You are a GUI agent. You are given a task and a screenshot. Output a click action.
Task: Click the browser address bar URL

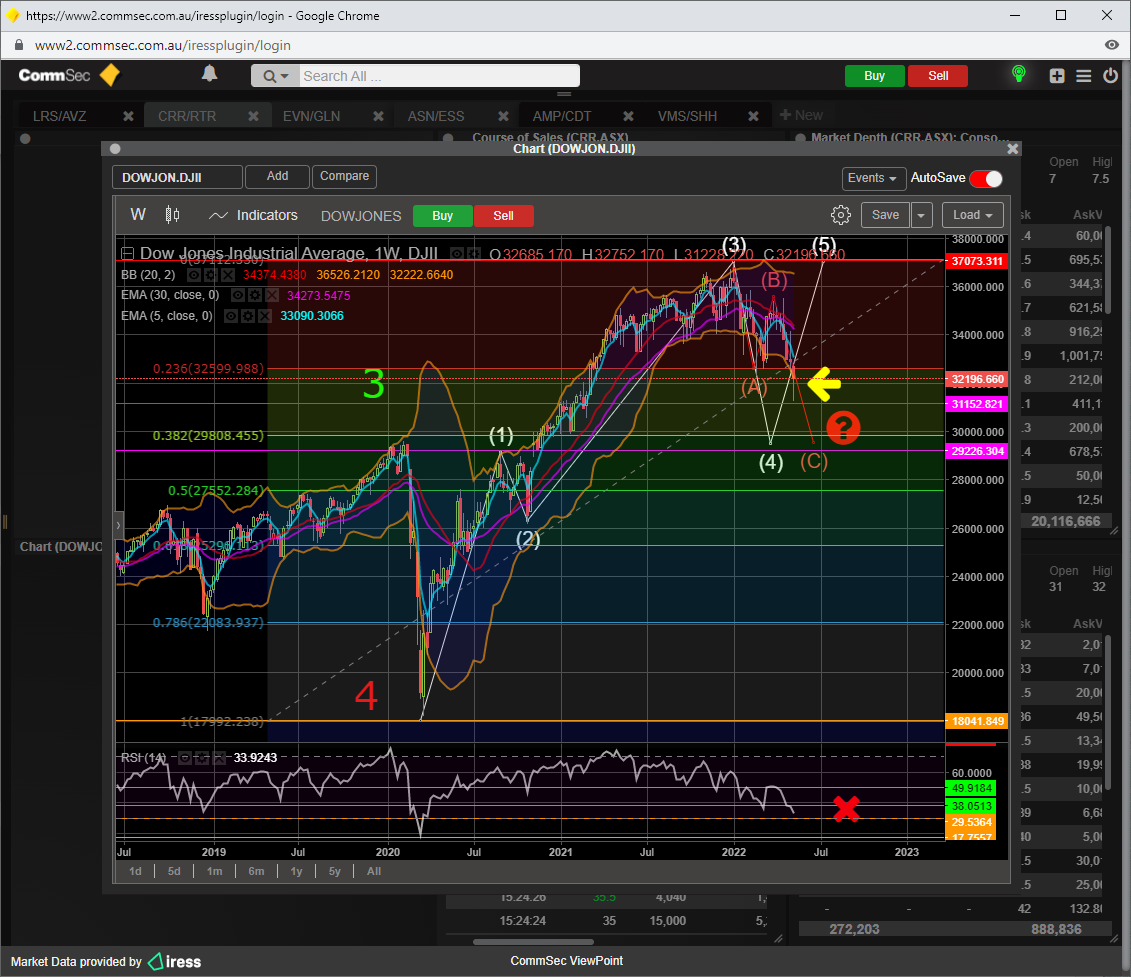tap(162, 45)
